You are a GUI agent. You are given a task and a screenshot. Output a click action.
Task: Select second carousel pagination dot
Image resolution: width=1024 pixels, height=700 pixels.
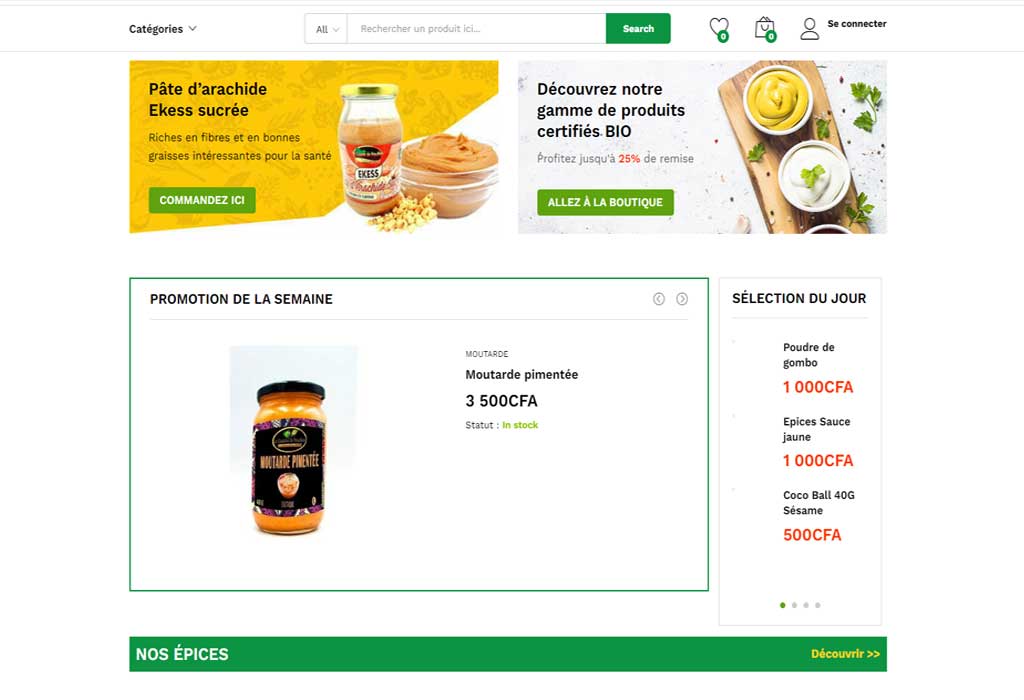[794, 605]
